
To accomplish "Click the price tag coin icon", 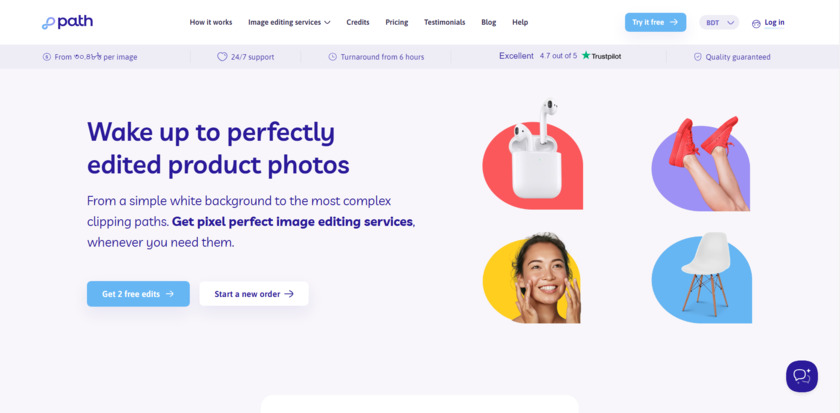I will point(47,57).
